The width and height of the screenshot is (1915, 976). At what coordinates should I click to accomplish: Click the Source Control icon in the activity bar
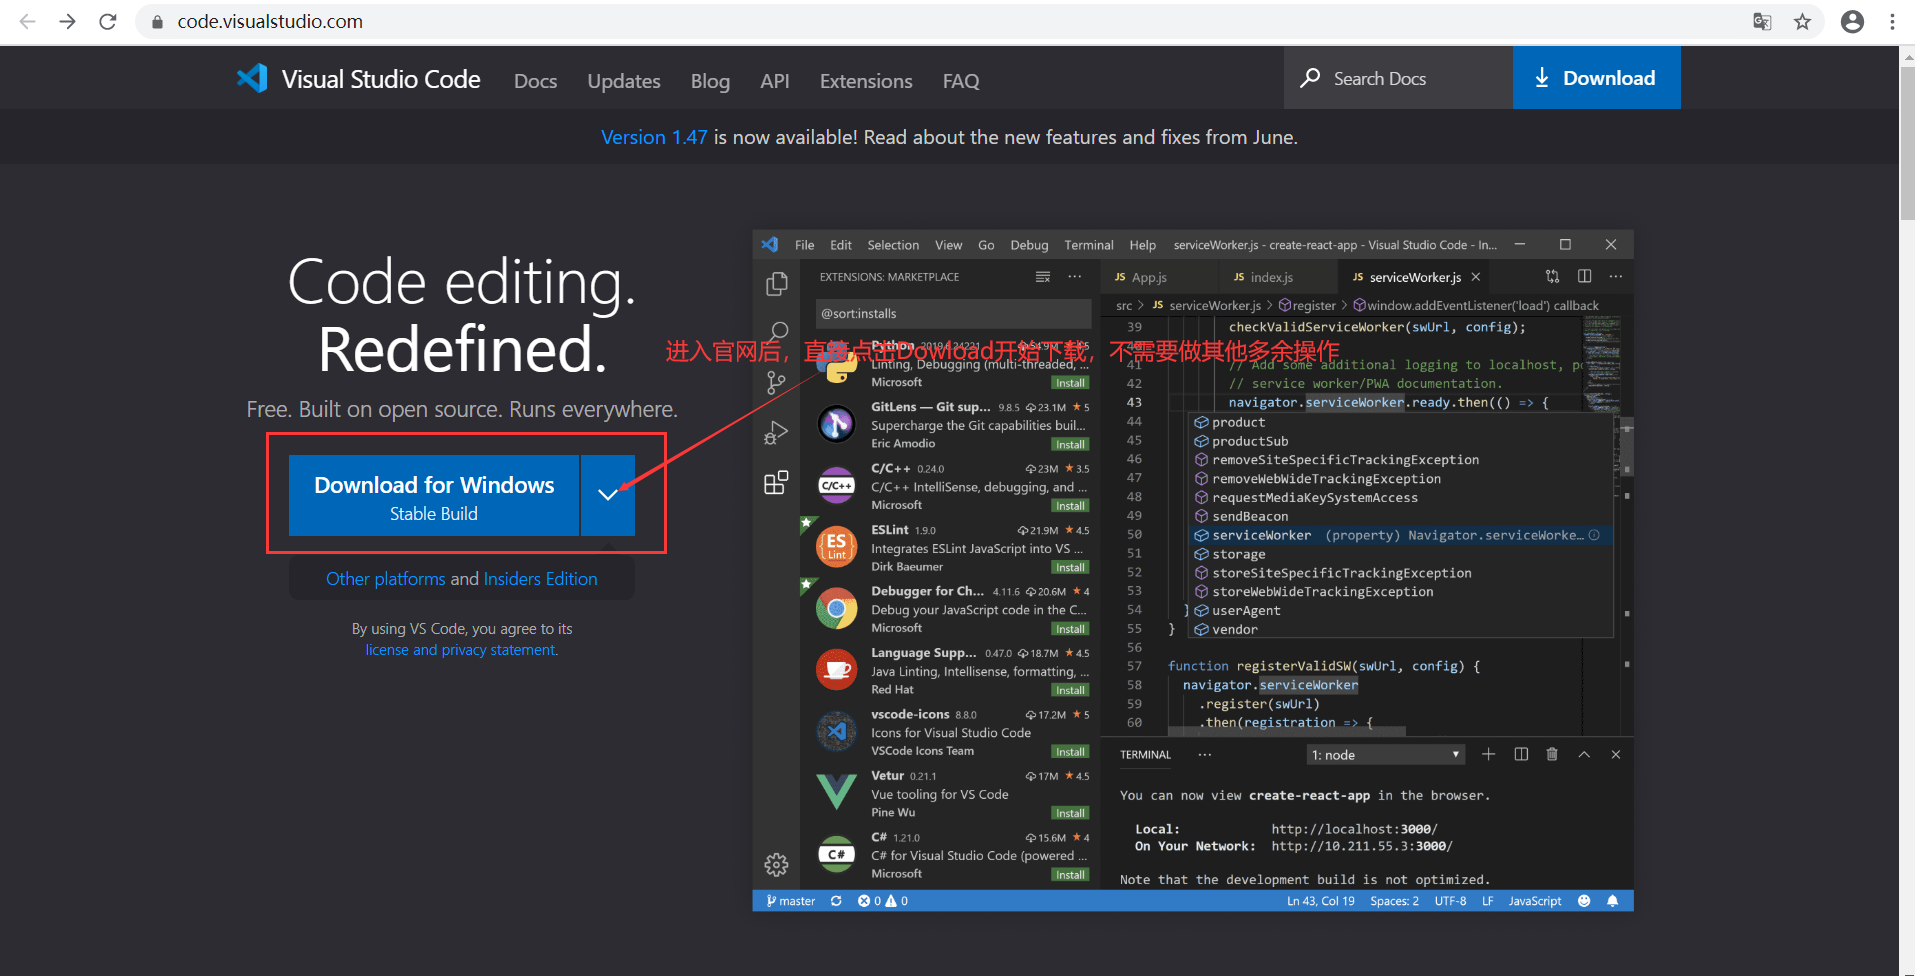pyautogui.click(x=776, y=382)
